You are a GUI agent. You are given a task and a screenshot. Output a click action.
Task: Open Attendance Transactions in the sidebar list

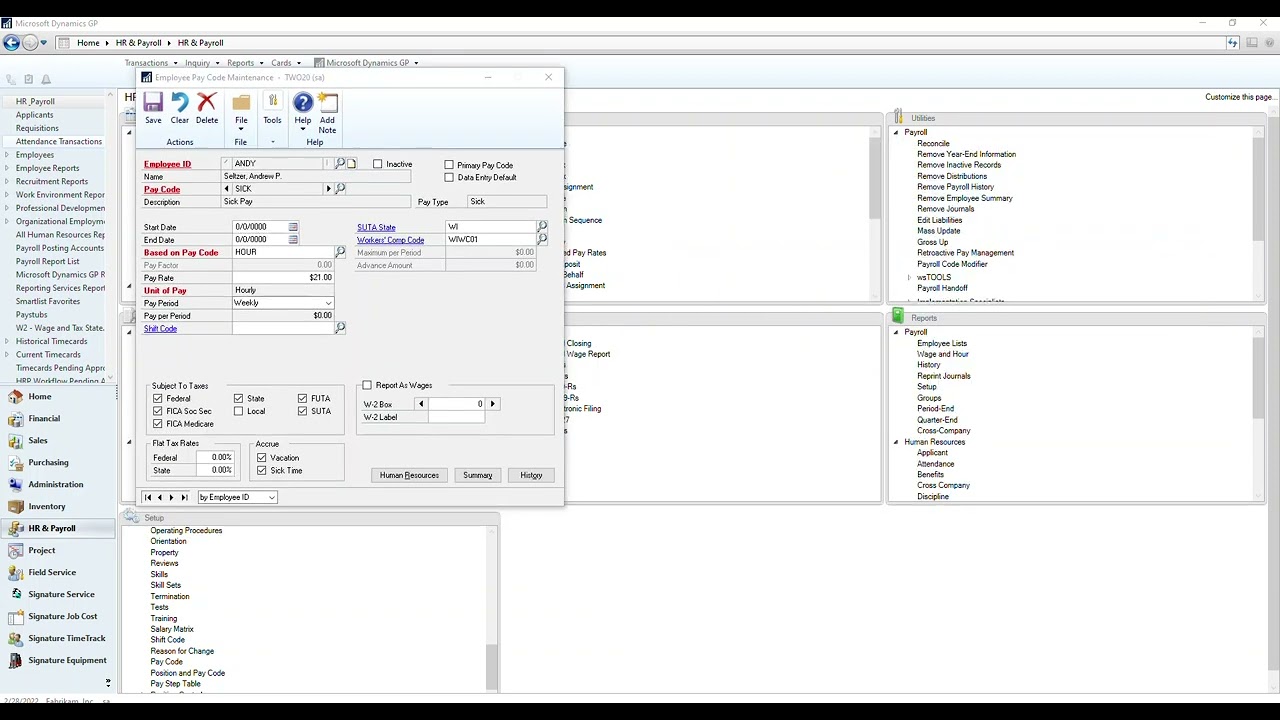click(59, 141)
